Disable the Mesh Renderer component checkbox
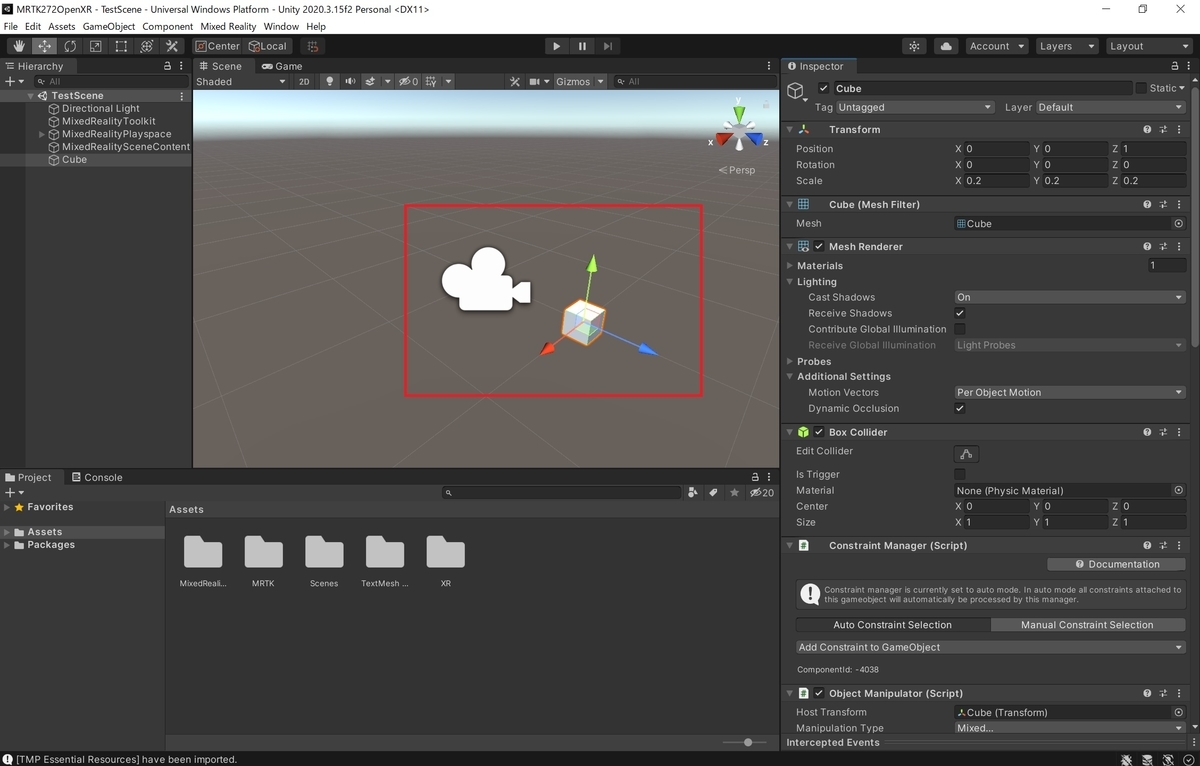 point(820,247)
